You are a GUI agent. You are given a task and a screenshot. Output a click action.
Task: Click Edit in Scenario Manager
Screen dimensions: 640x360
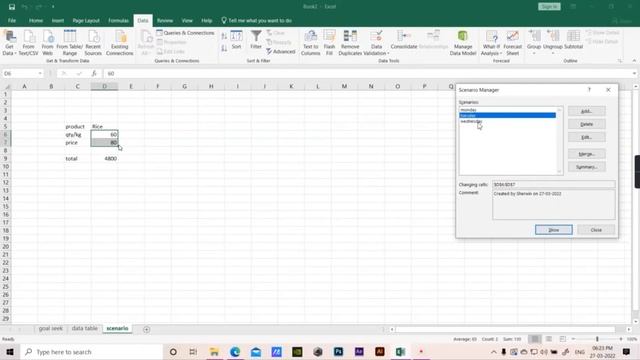(x=587, y=137)
